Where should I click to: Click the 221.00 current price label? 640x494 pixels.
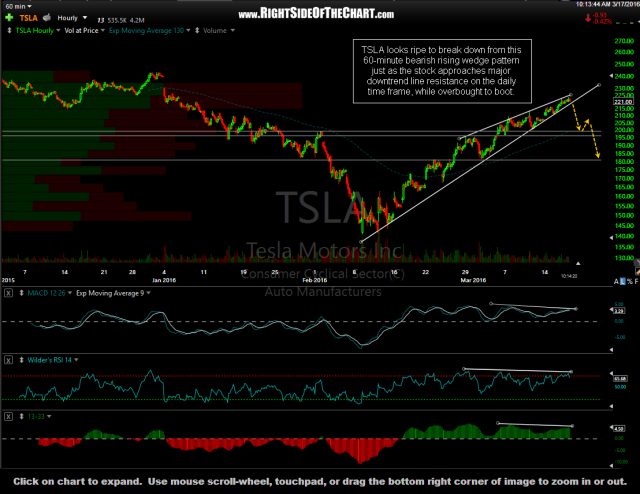623,102
